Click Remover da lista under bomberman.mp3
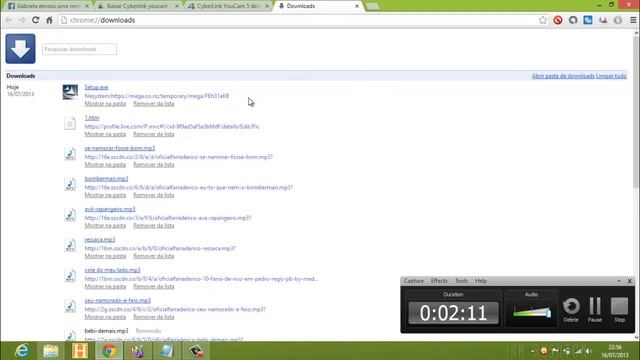Viewport: 640px width, 360px height. click(x=153, y=195)
